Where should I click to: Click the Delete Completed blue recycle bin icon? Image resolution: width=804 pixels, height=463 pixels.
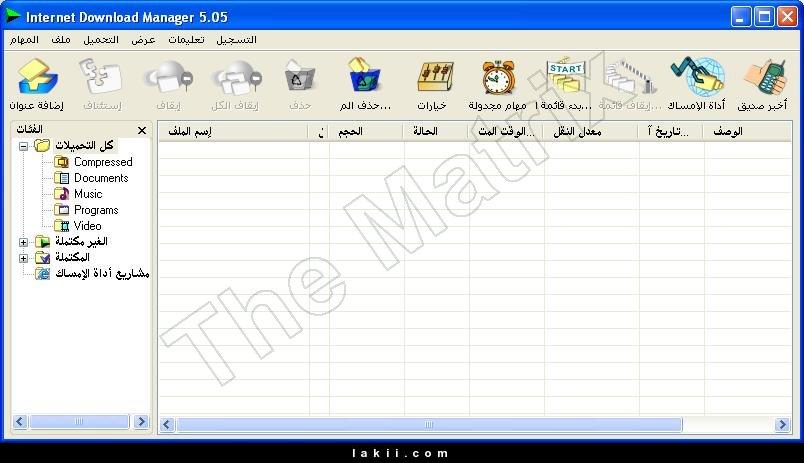tap(364, 76)
